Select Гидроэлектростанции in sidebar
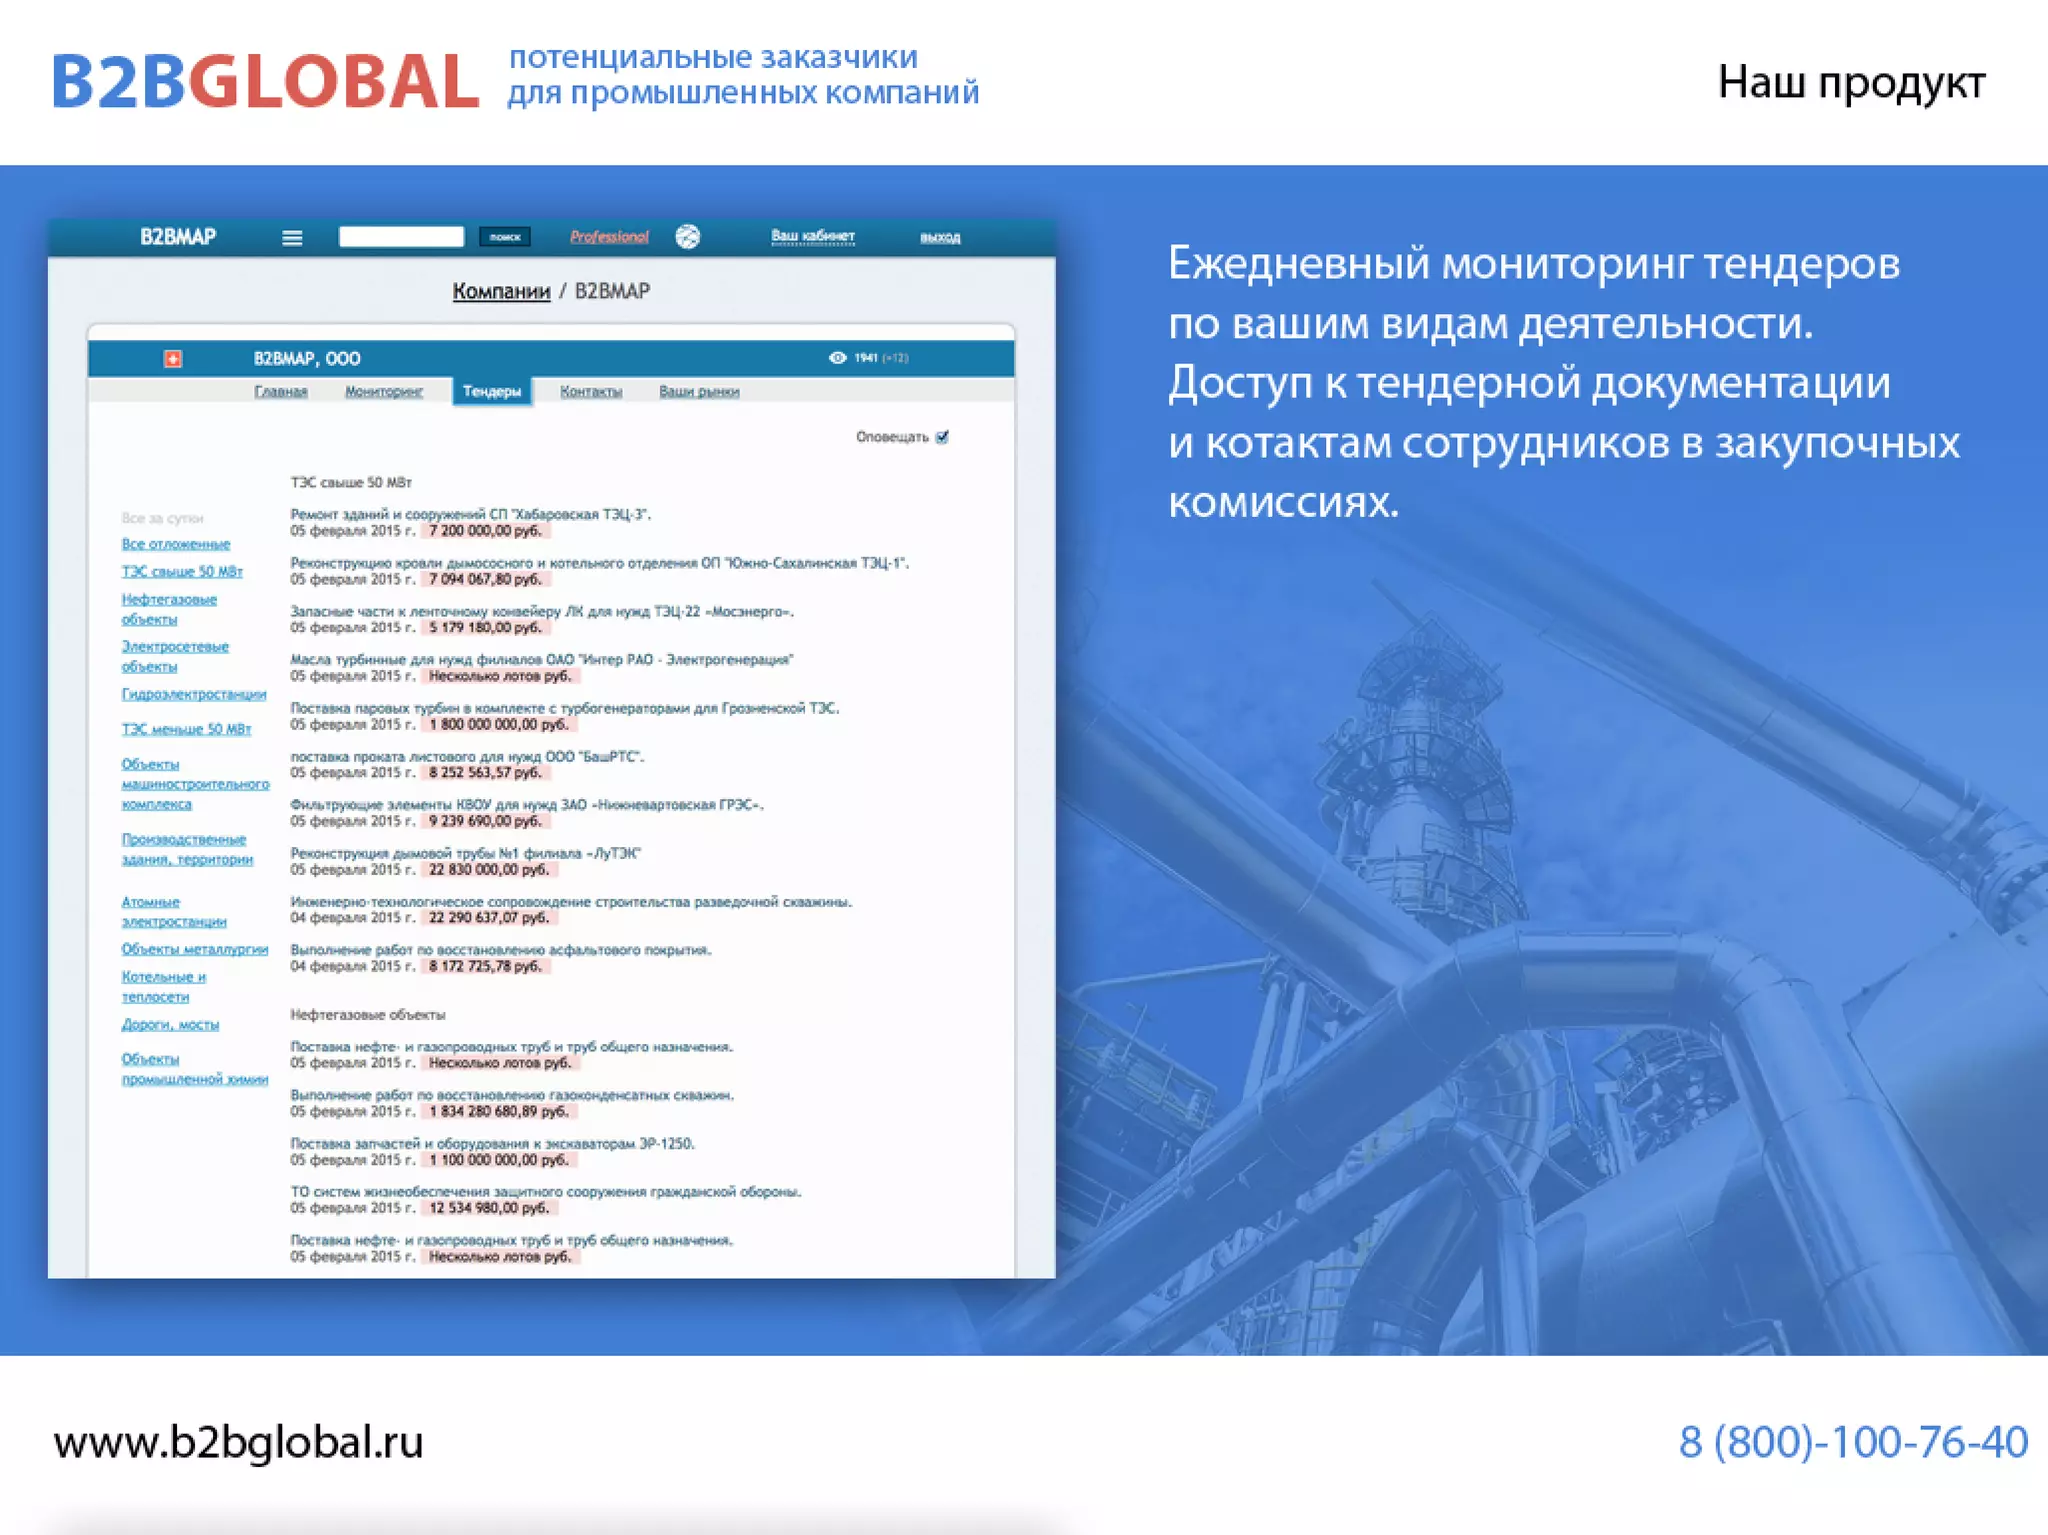2048x1535 pixels. (x=194, y=694)
